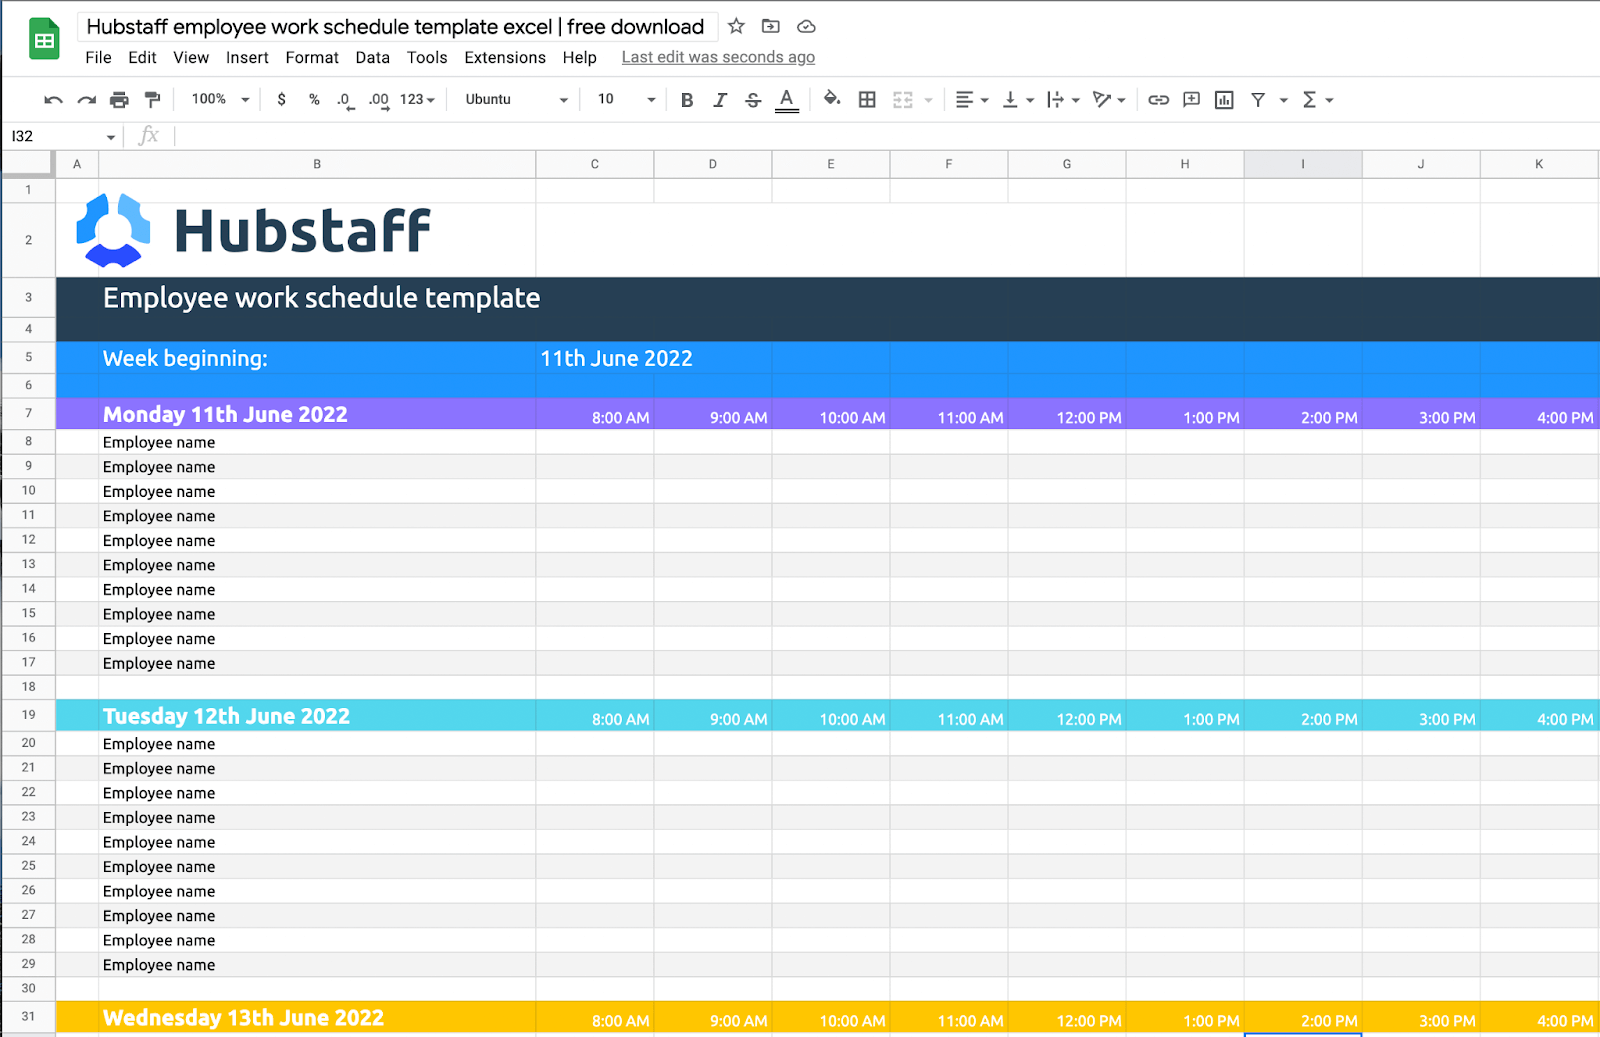
Task: Open the Format menu
Action: click(311, 57)
